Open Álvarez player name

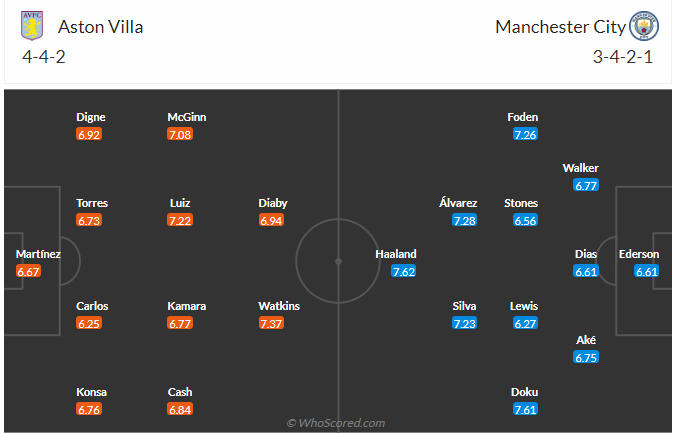tap(458, 203)
